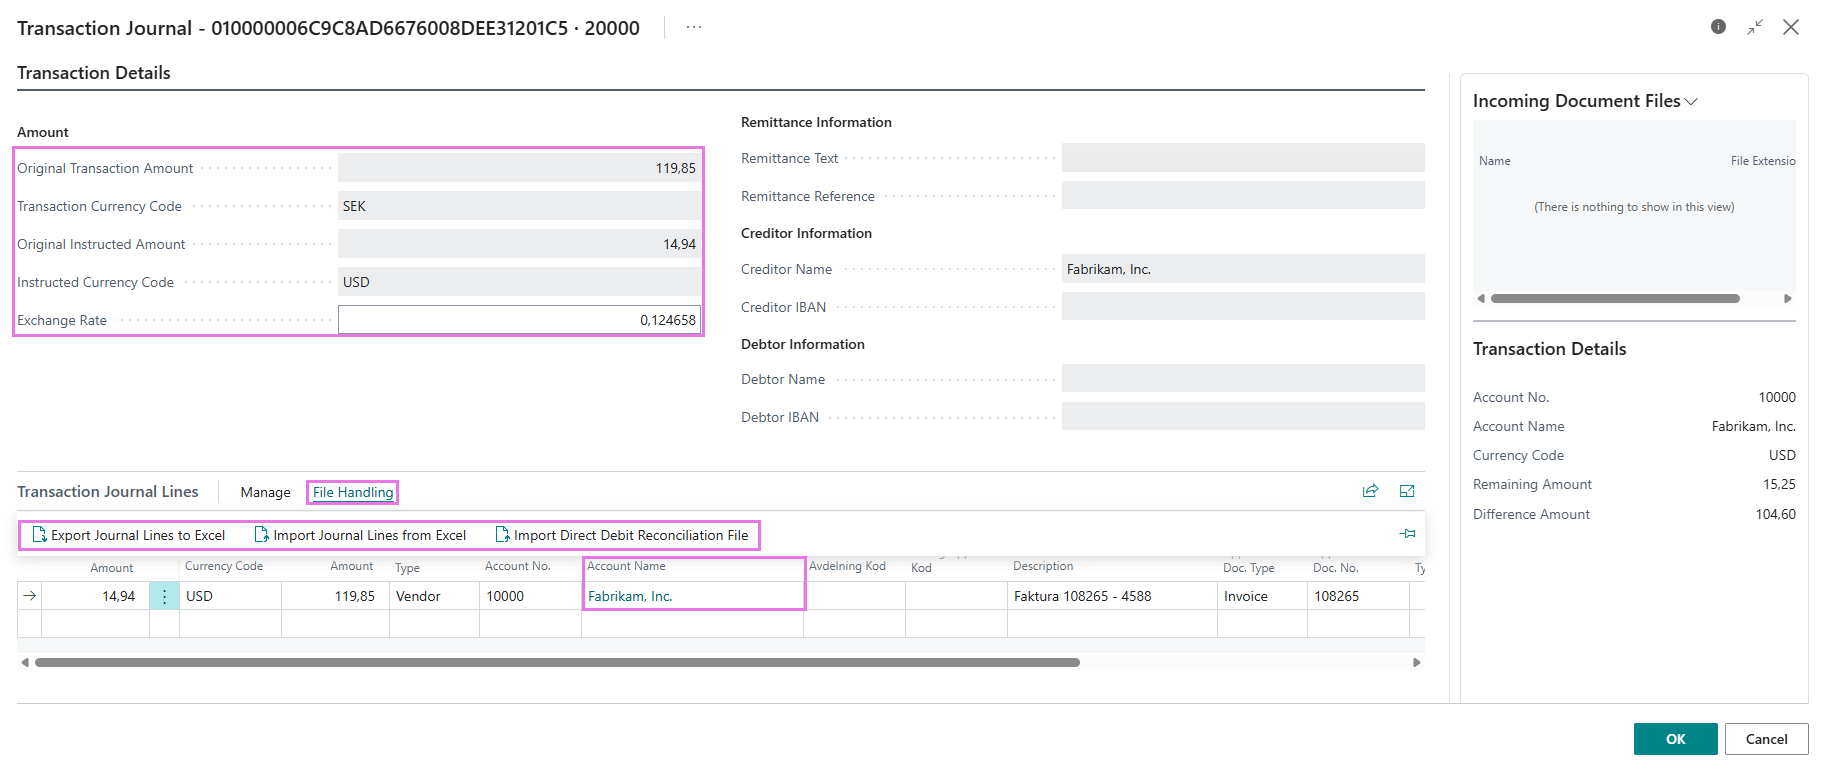Sort by the Description column header

[1043, 566]
